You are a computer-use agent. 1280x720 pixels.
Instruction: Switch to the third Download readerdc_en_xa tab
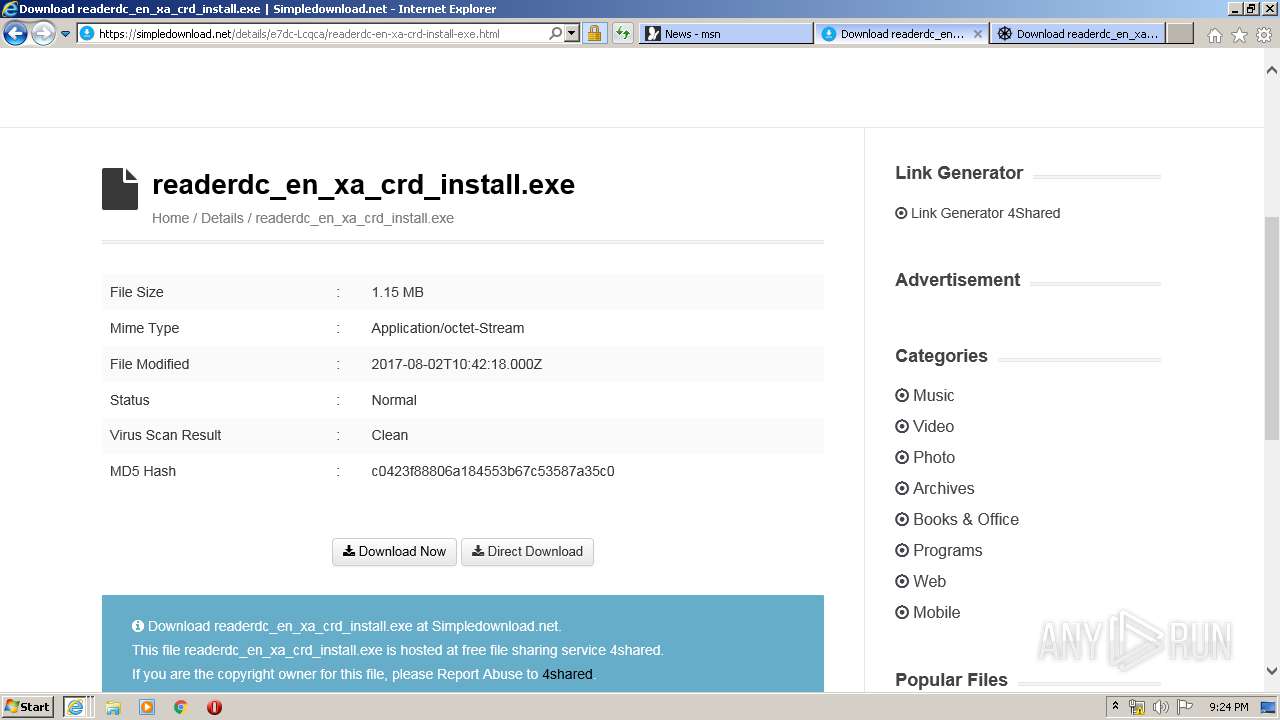click(1078, 33)
